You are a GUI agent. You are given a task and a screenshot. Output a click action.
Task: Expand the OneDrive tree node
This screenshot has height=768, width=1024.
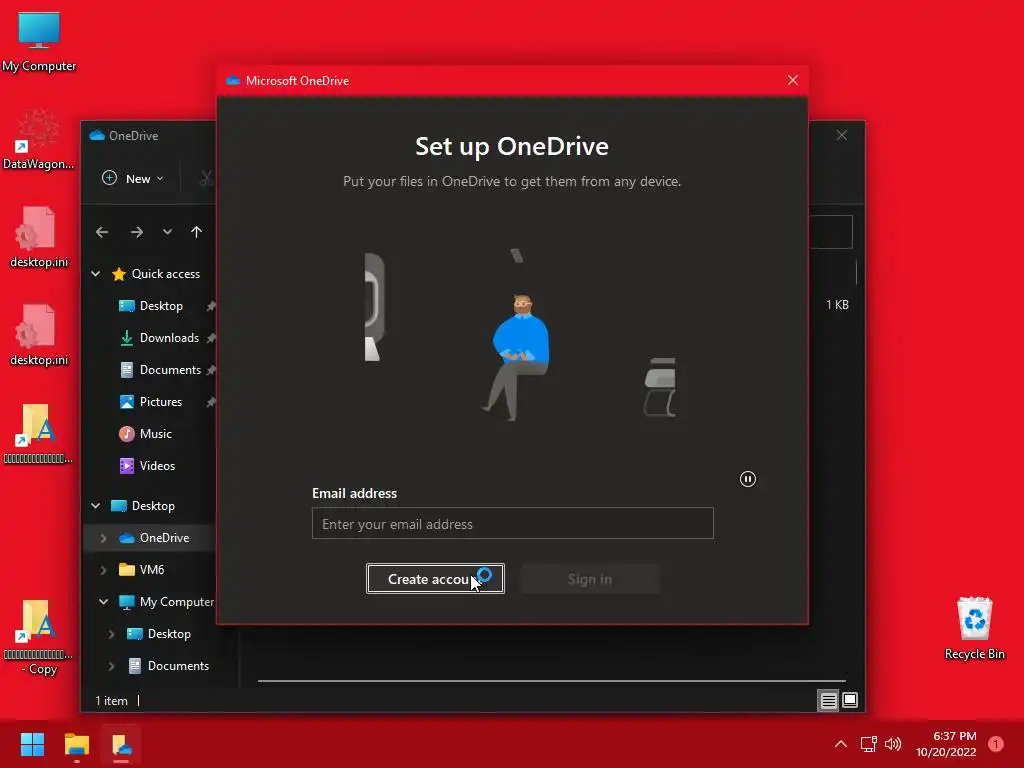click(x=103, y=537)
